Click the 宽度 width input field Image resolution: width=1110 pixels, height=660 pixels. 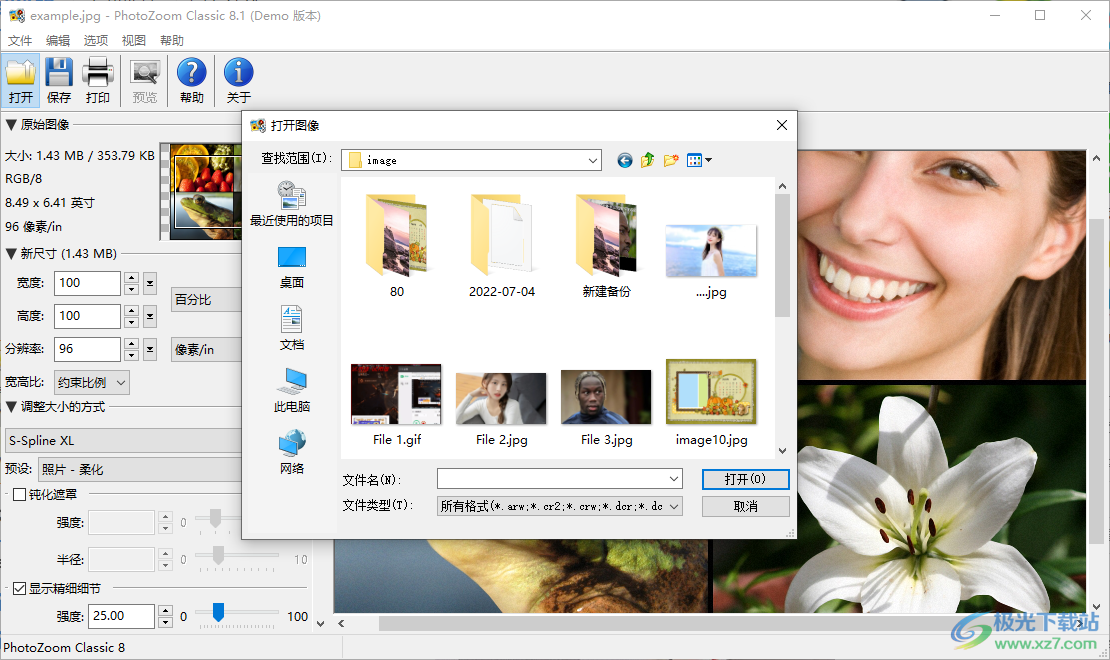click(x=87, y=283)
